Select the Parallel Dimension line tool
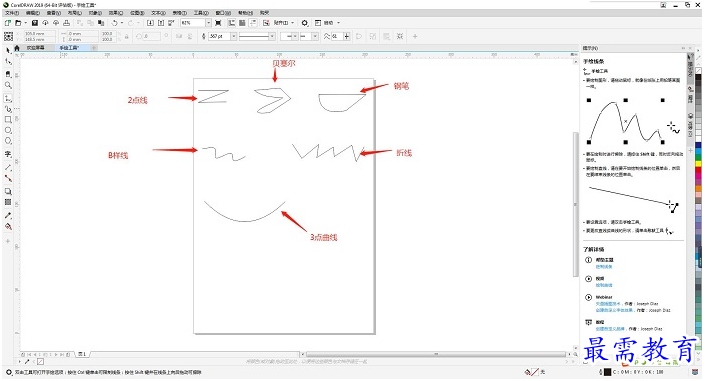 tap(8, 167)
